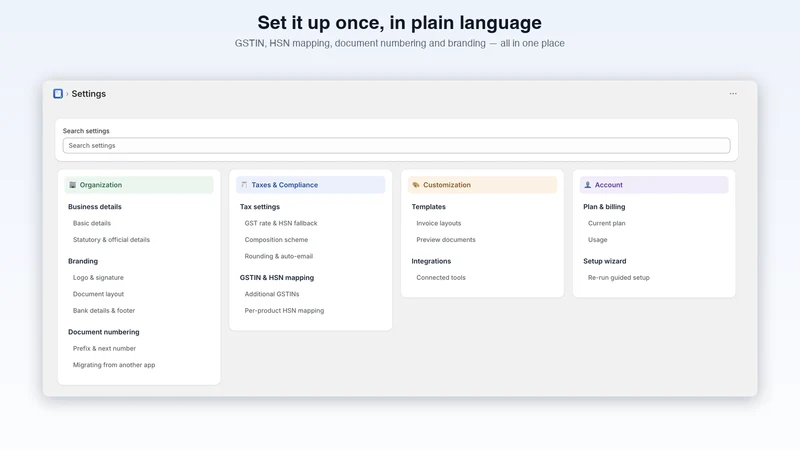The height and width of the screenshot is (450, 800).
Task: Click the Document numbering heading
Action: [x=104, y=332]
